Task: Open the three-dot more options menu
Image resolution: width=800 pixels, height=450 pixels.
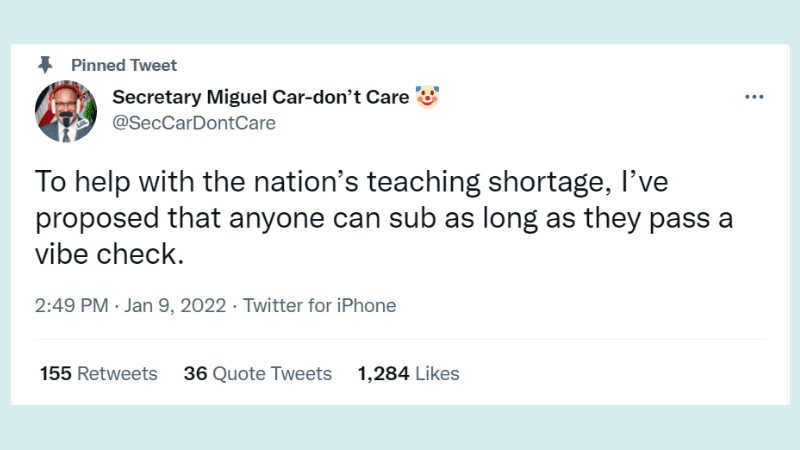Action: pyautogui.click(x=754, y=97)
